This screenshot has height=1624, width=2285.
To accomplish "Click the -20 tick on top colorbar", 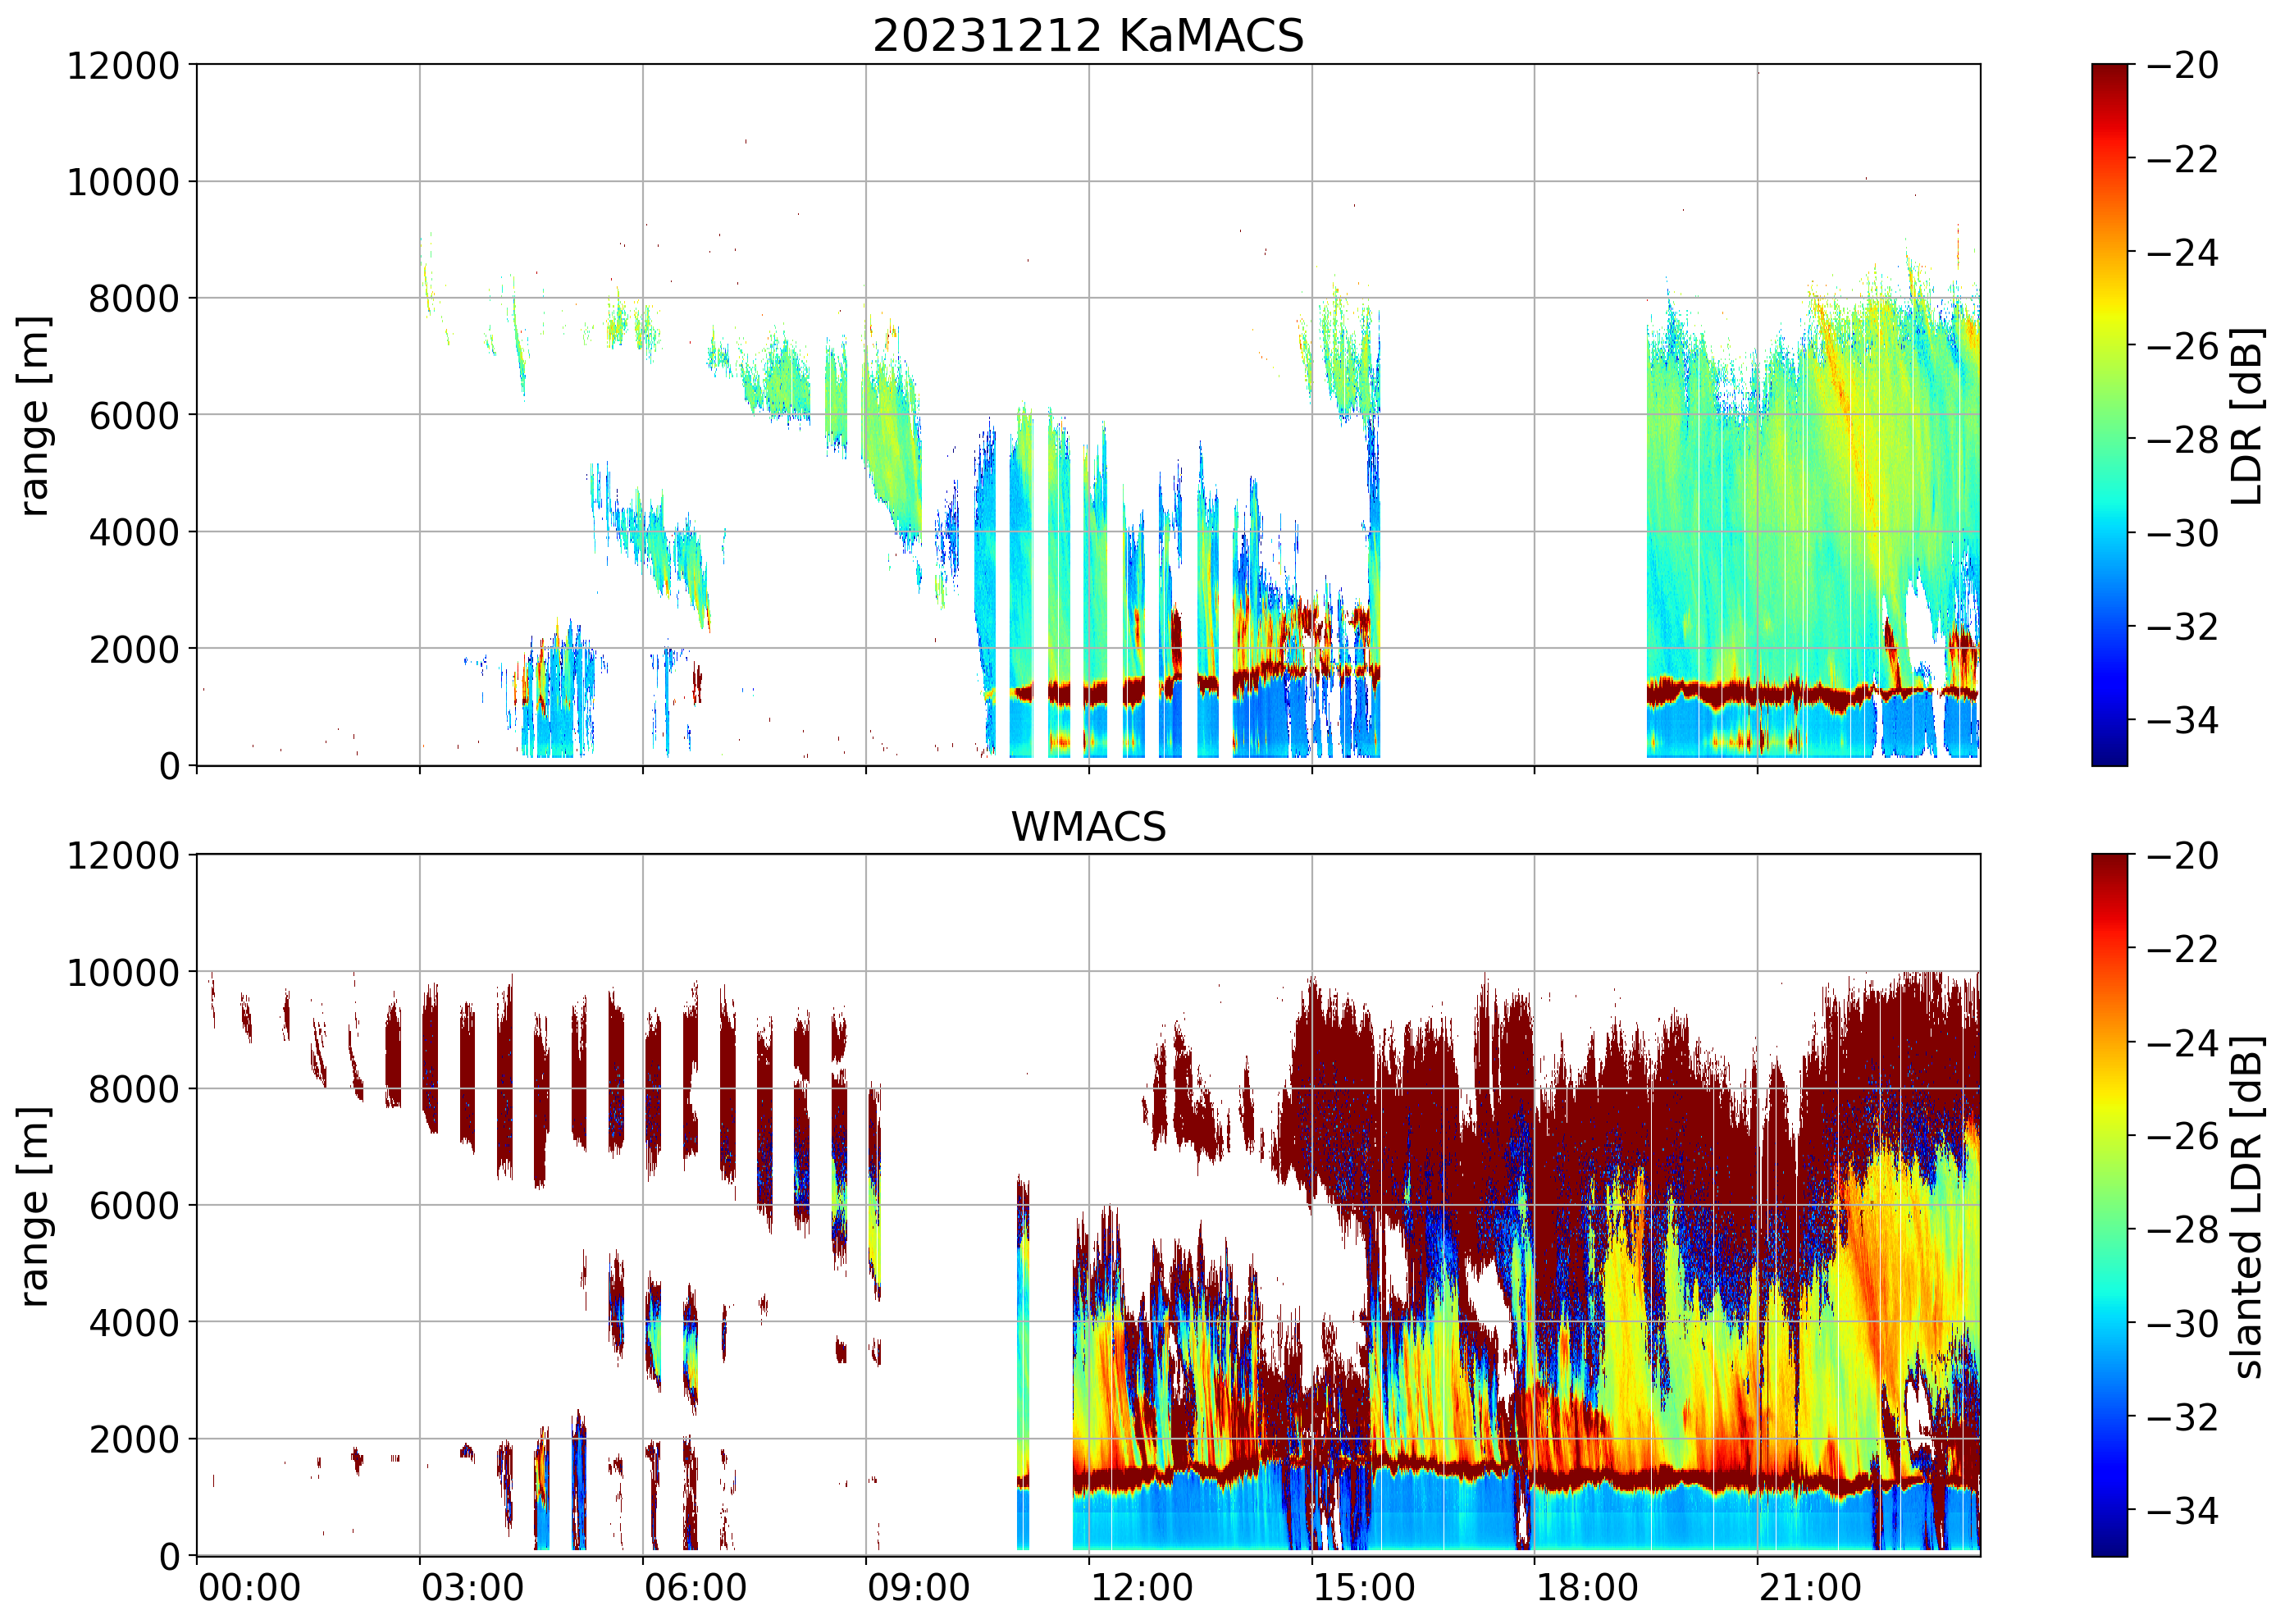I will [x=2182, y=66].
